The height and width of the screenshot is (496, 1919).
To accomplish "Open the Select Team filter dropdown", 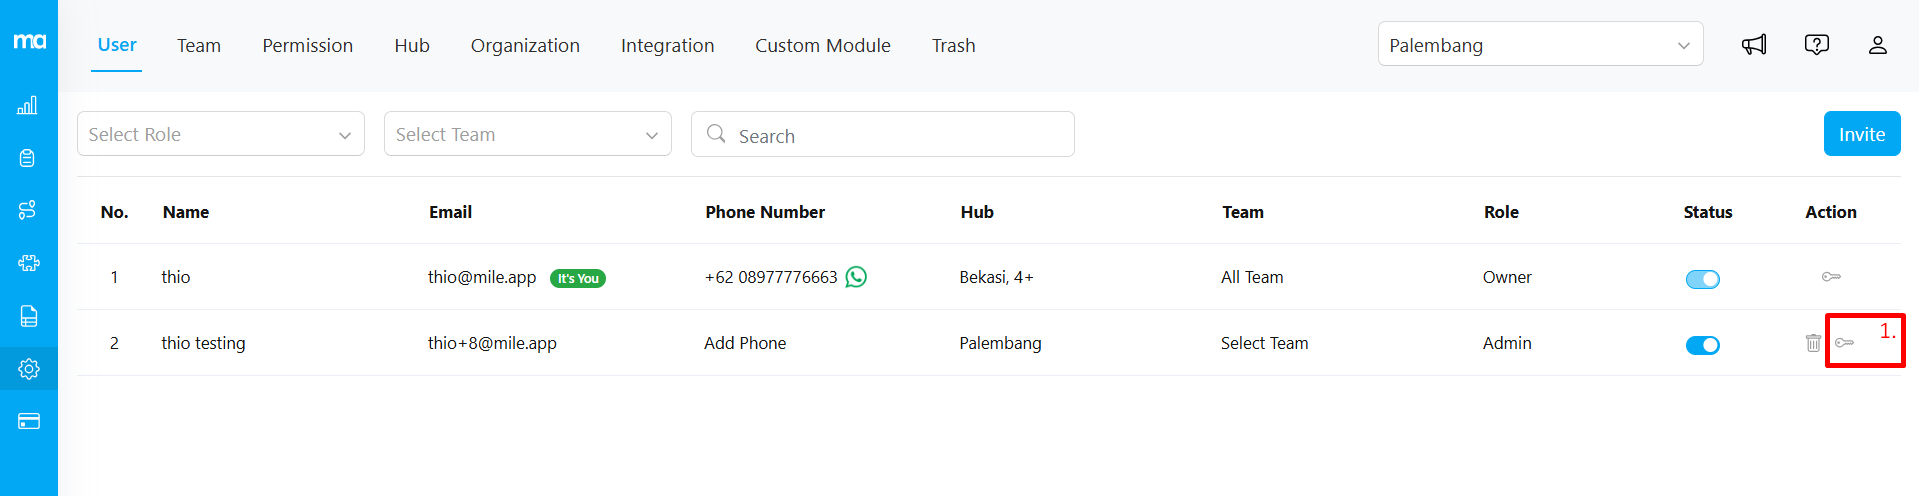I will [527, 134].
